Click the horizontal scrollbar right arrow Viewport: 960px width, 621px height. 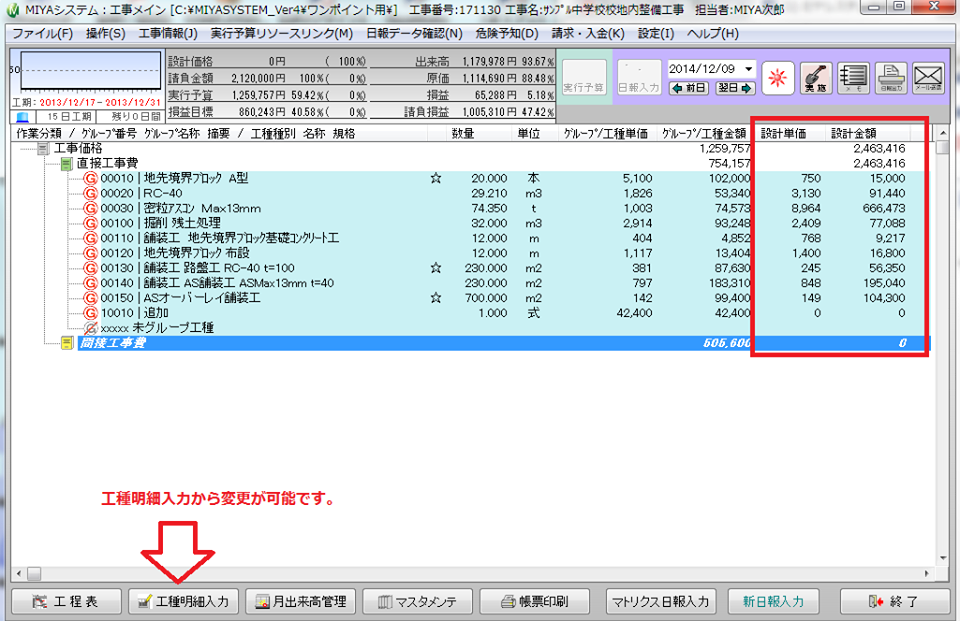click(927, 574)
